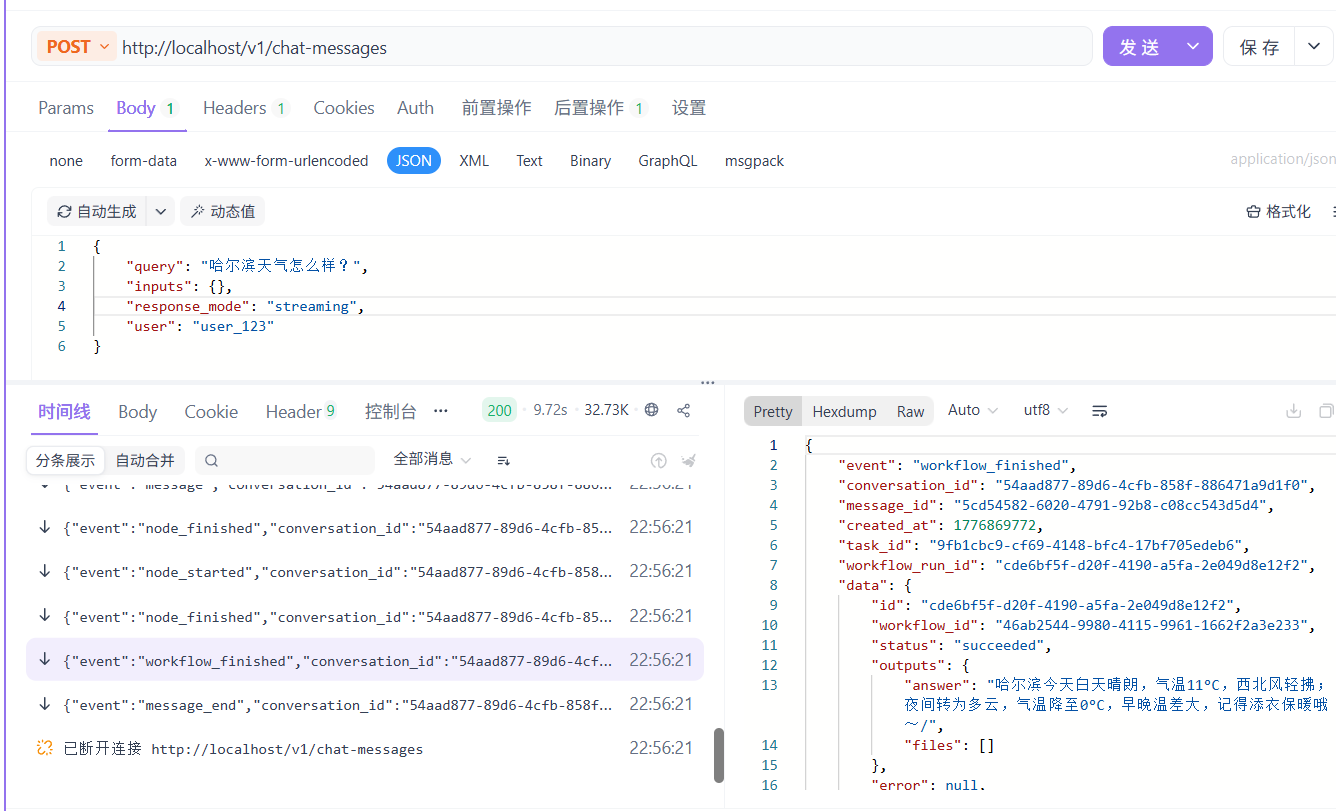
Task: Select 分条展示 display mode
Action: click(65, 461)
